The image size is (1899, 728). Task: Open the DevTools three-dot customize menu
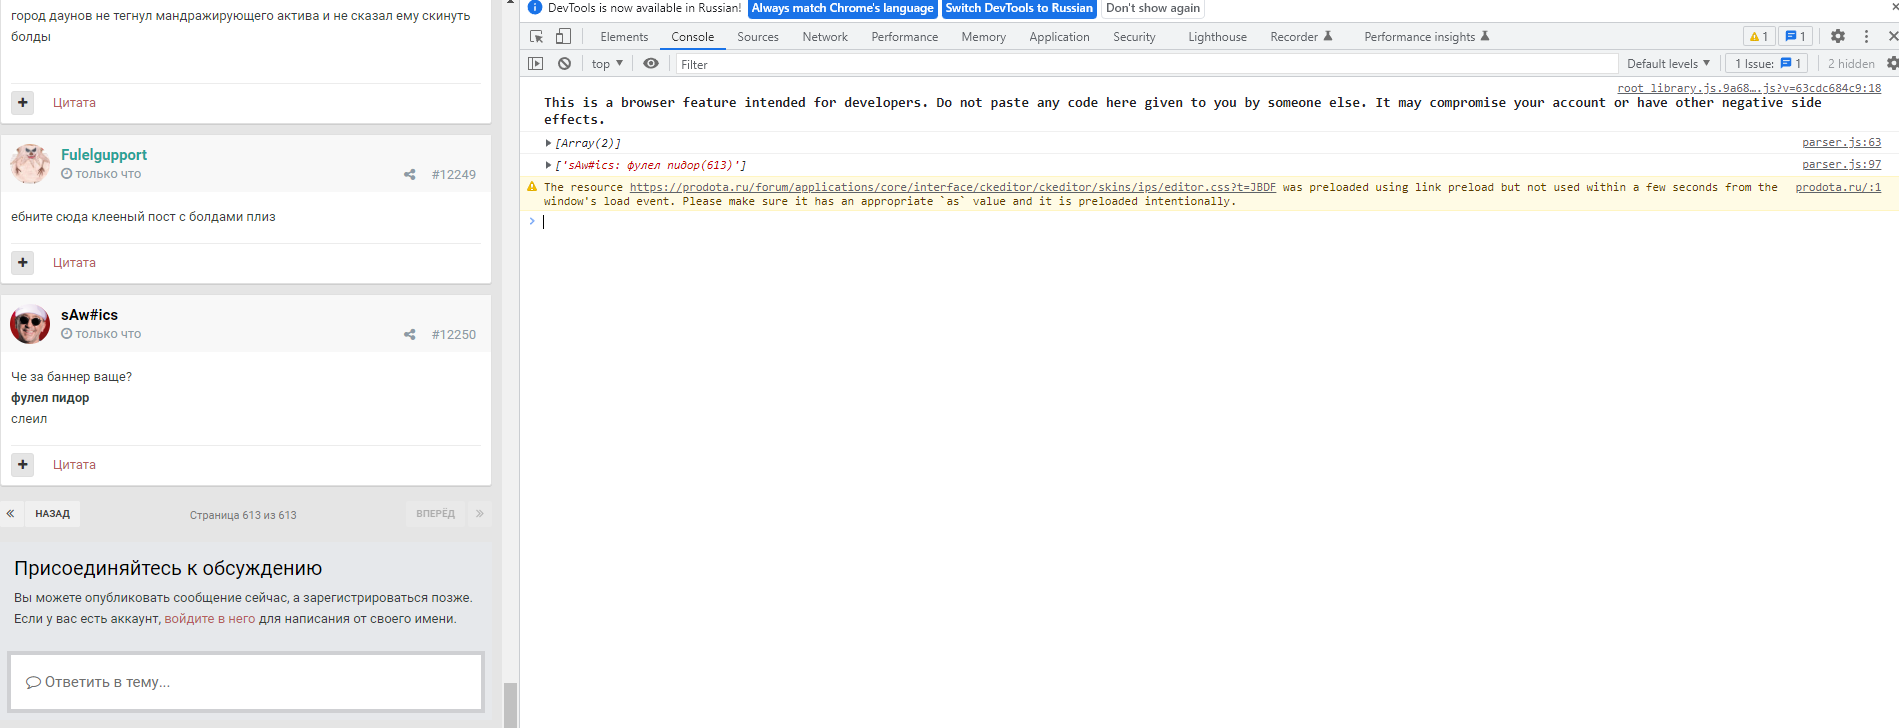point(1866,37)
